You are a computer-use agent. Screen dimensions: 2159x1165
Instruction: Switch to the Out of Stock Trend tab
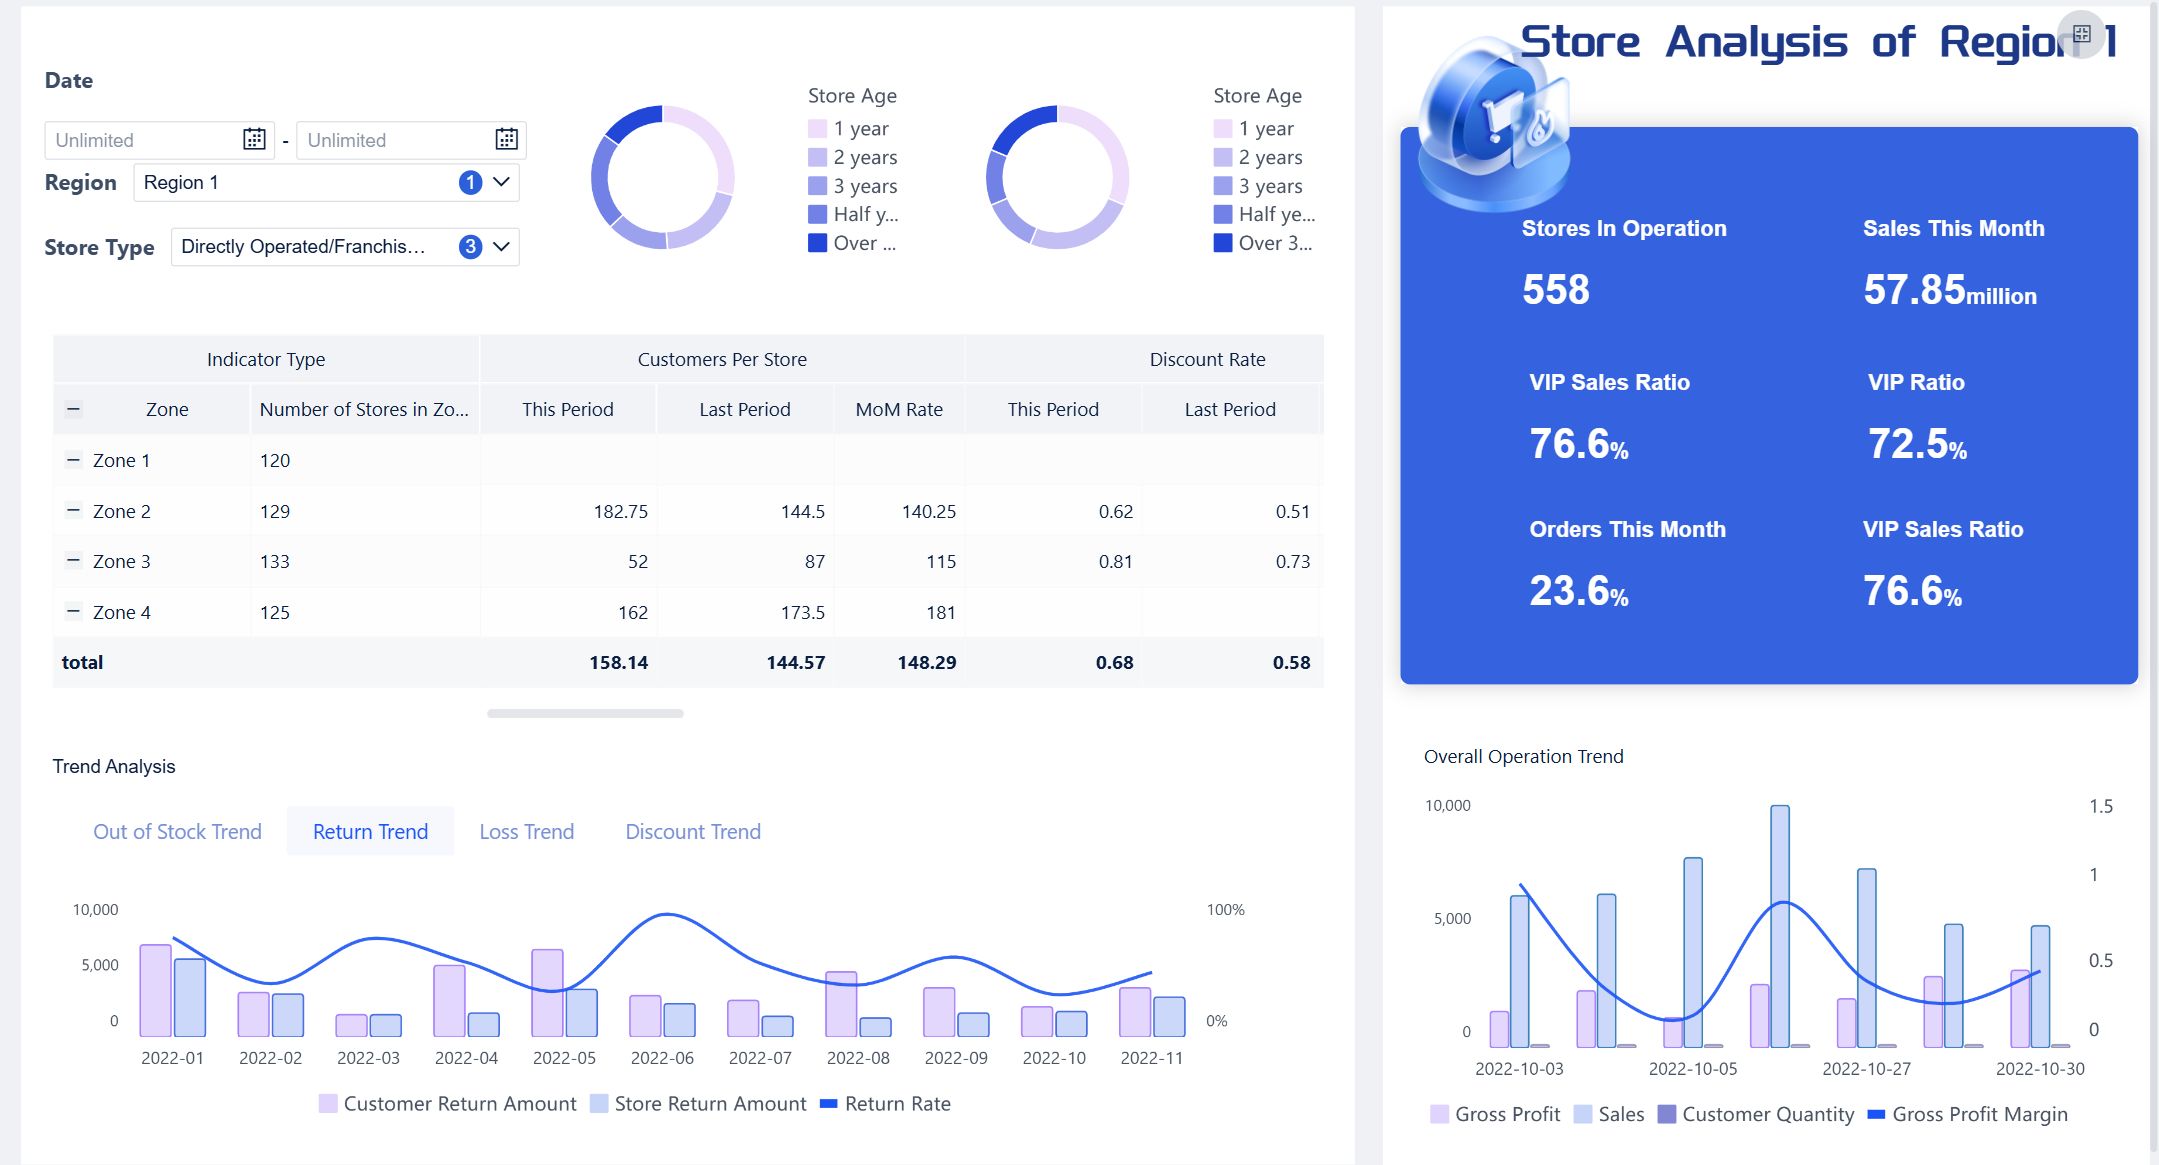(x=176, y=831)
